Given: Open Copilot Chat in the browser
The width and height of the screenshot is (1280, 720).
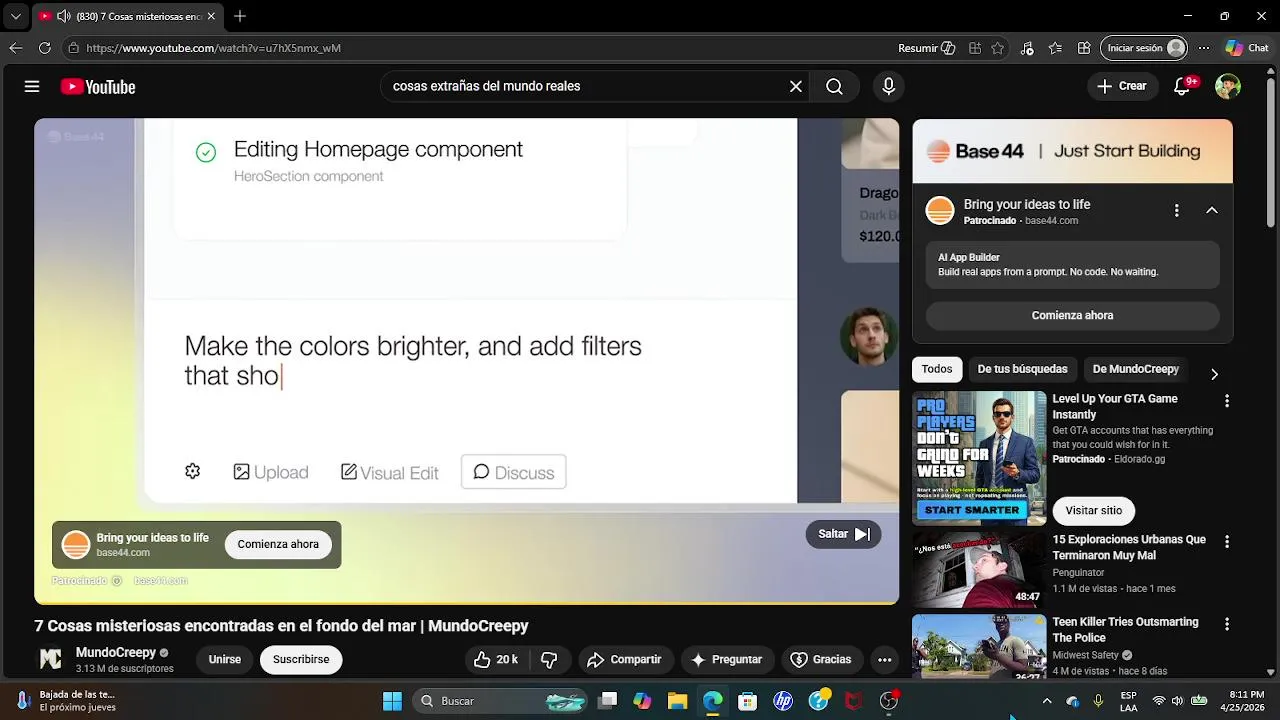Looking at the screenshot, I should click(1247, 48).
